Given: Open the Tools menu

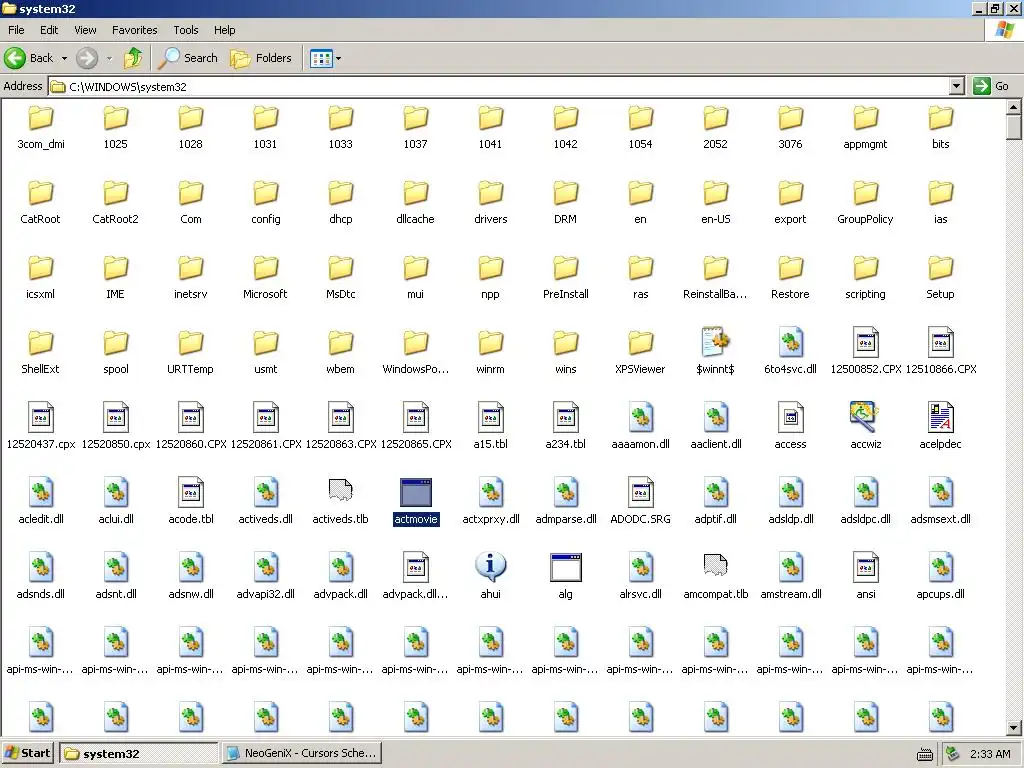Looking at the screenshot, I should pyautogui.click(x=185, y=30).
